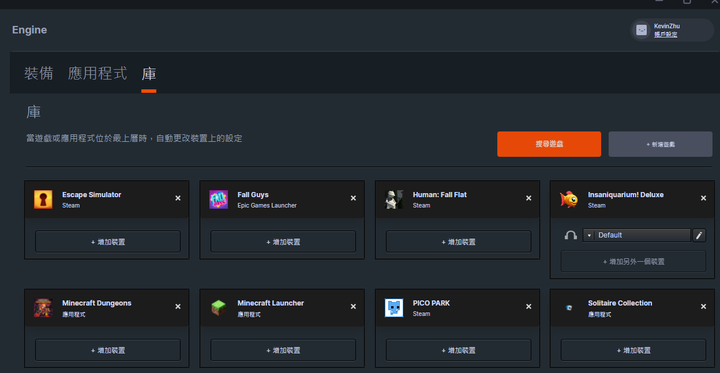Click the Escape Simulator title text
Image resolution: width=720 pixels, height=373 pixels.
[91, 195]
